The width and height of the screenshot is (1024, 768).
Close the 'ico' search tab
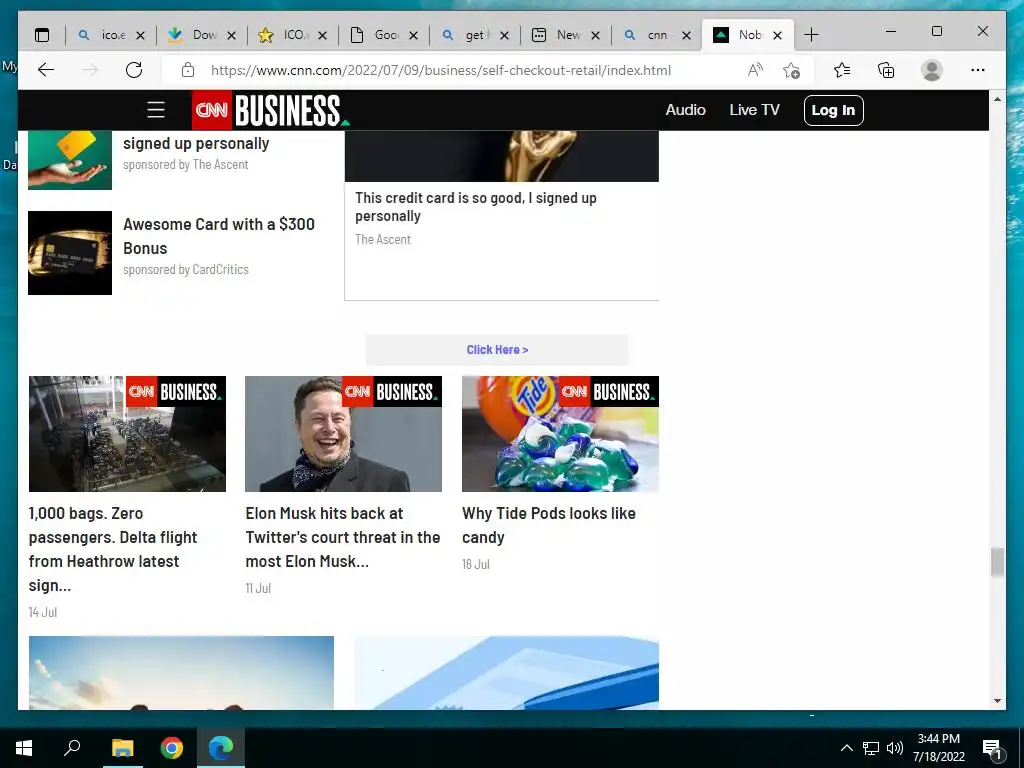point(140,35)
